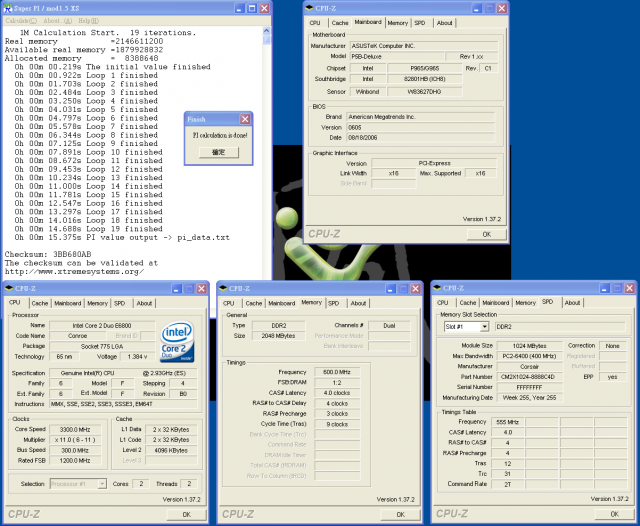This screenshot has height=526, width=640.
Task: Open About tab in Mainboard window
Action: 444,23
